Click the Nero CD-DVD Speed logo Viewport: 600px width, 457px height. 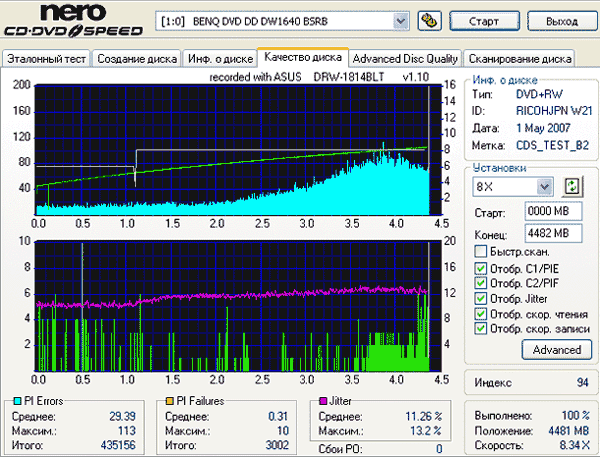[x=73, y=21]
